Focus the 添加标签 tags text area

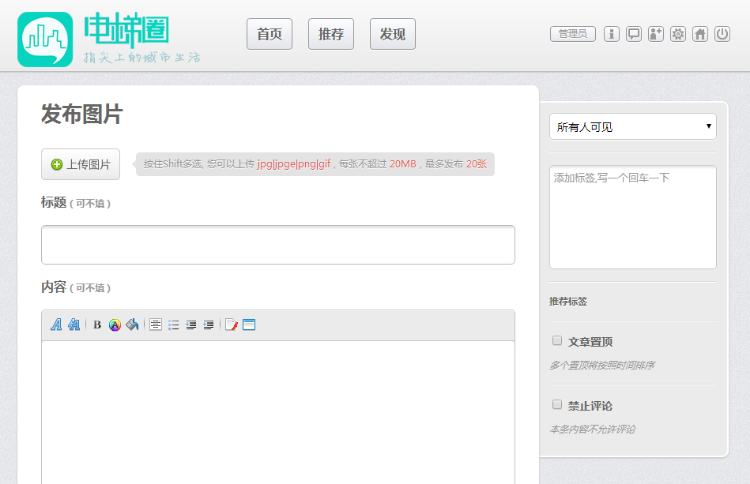633,217
